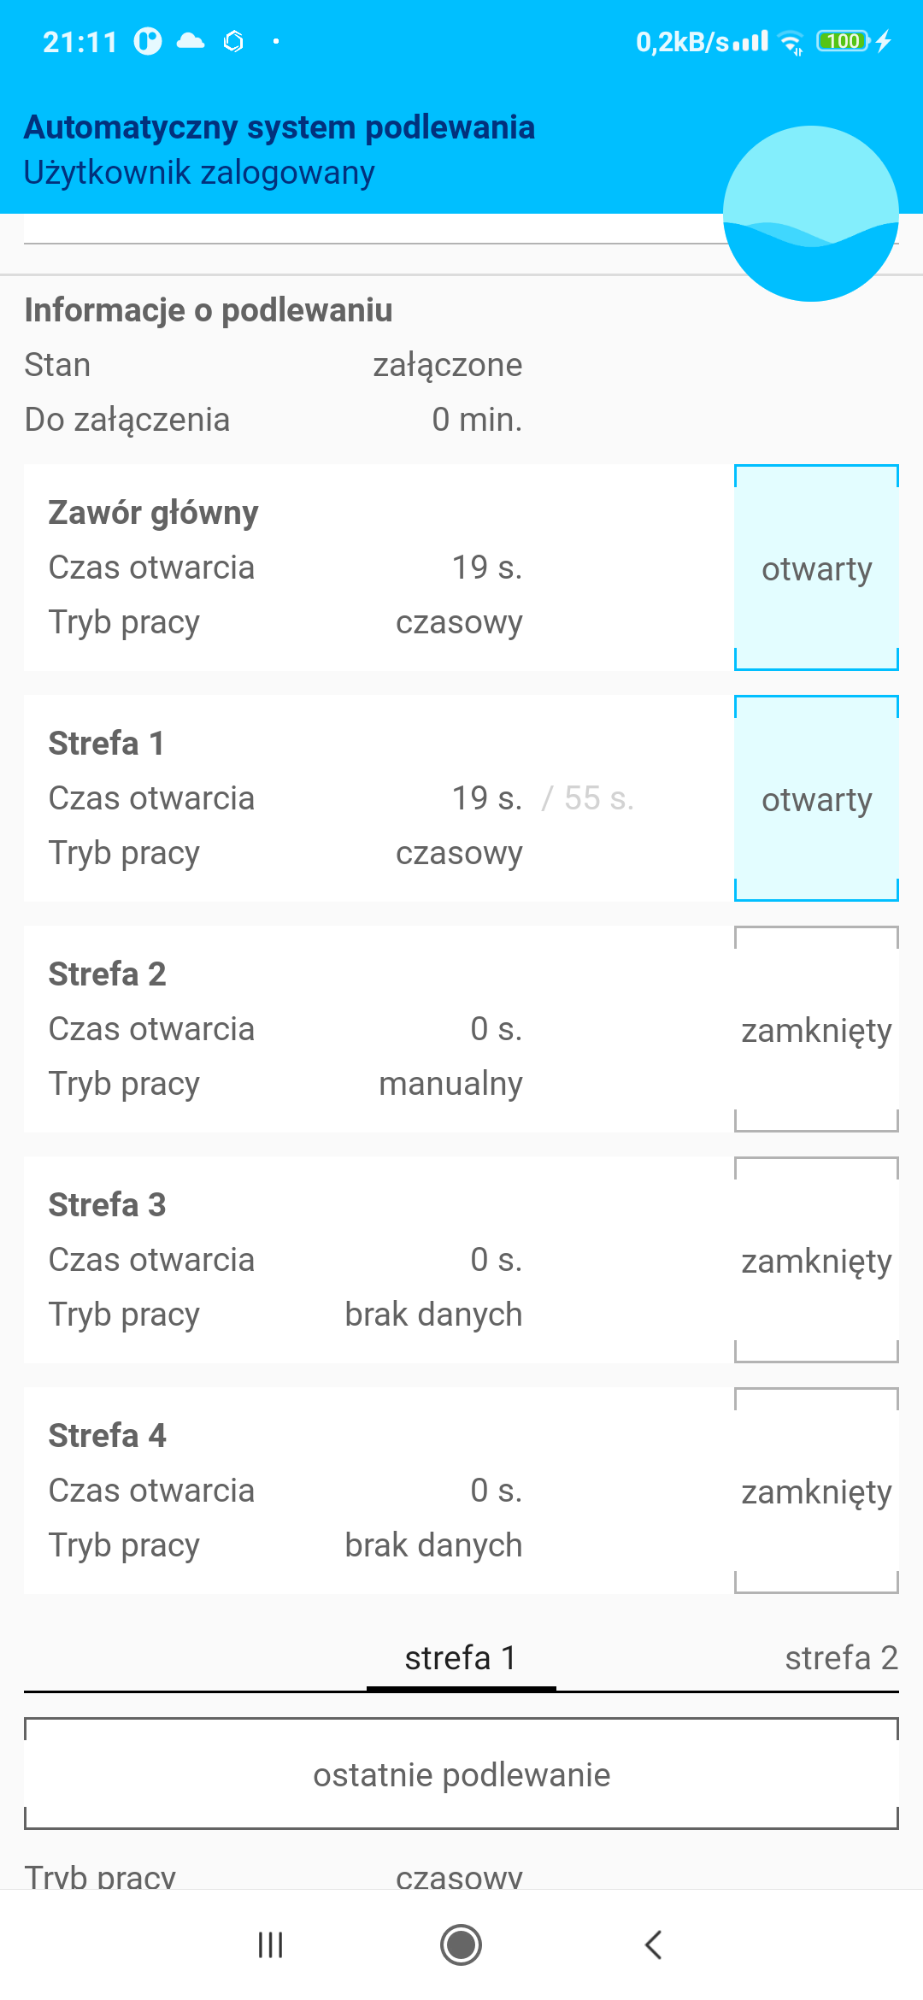Select the Strefa 1 card heading
Screen dimensions: 923x2000
click(x=106, y=743)
